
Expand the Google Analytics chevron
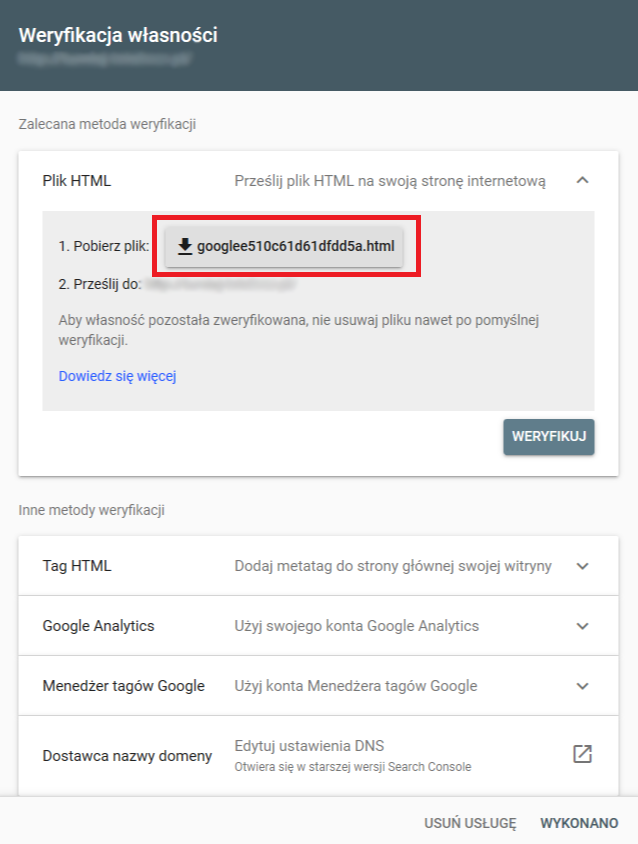coord(583,626)
